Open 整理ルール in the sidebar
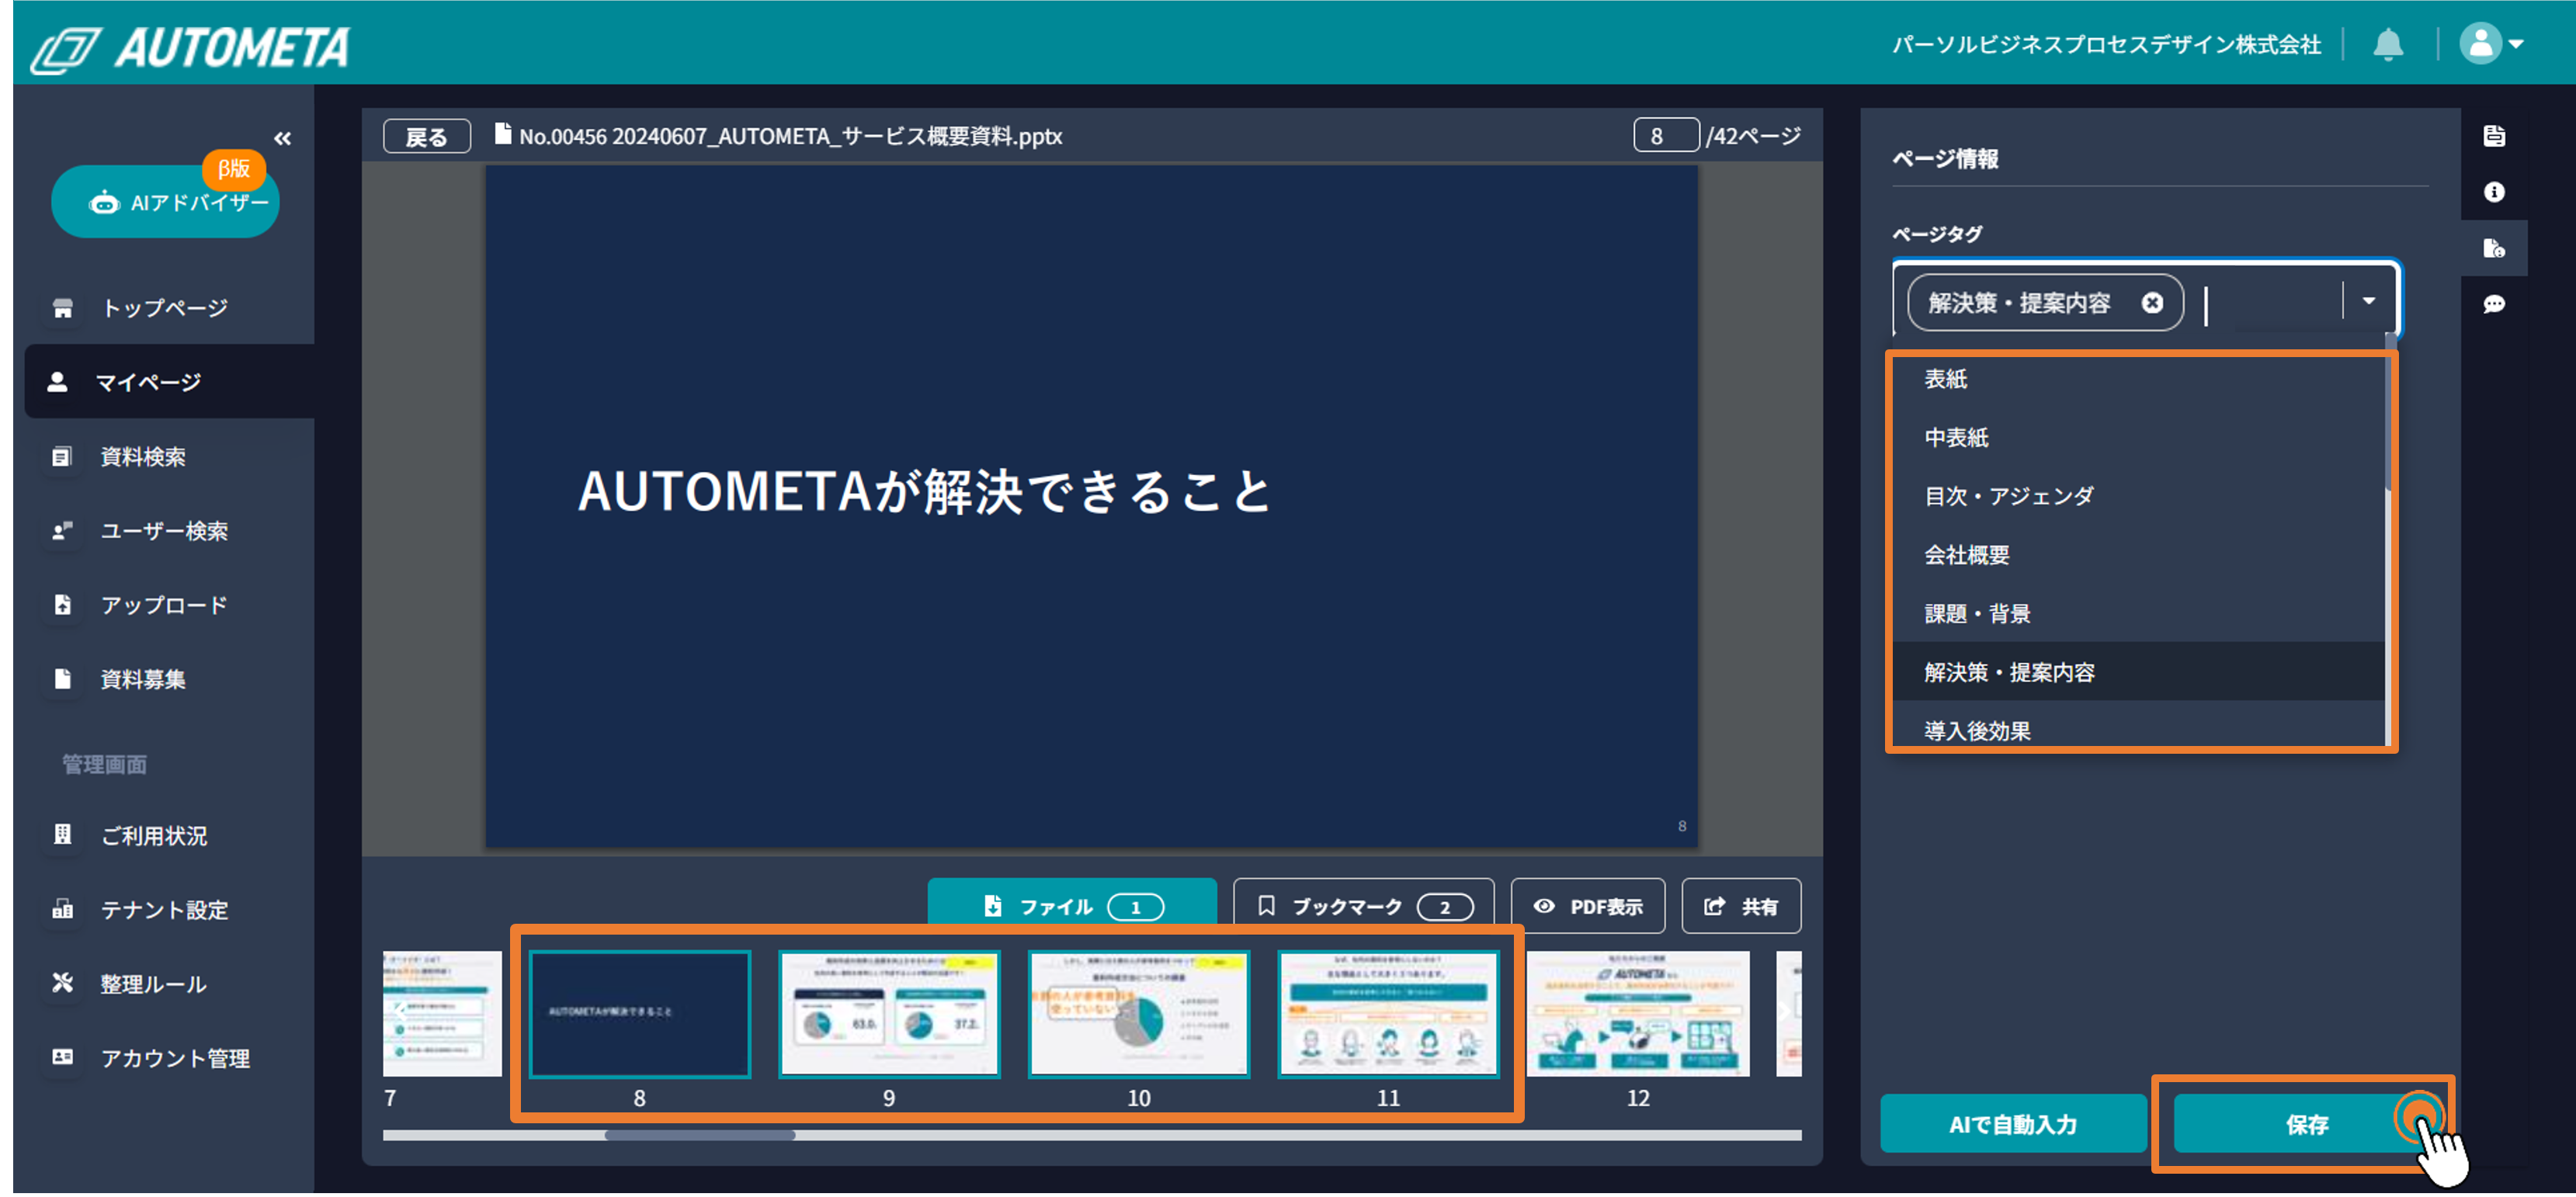 point(153,984)
